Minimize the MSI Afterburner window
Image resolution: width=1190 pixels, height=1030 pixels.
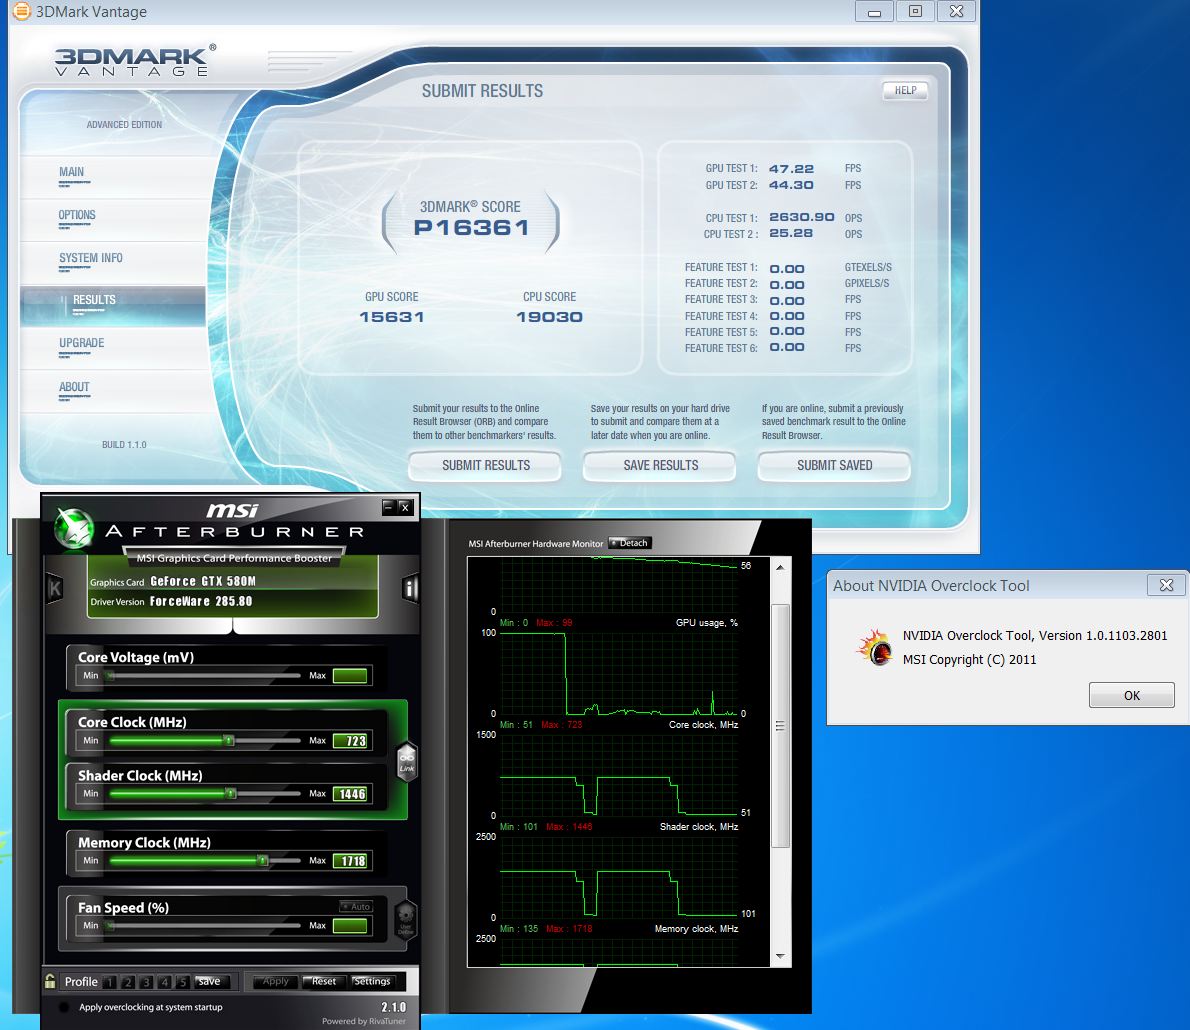click(389, 507)
